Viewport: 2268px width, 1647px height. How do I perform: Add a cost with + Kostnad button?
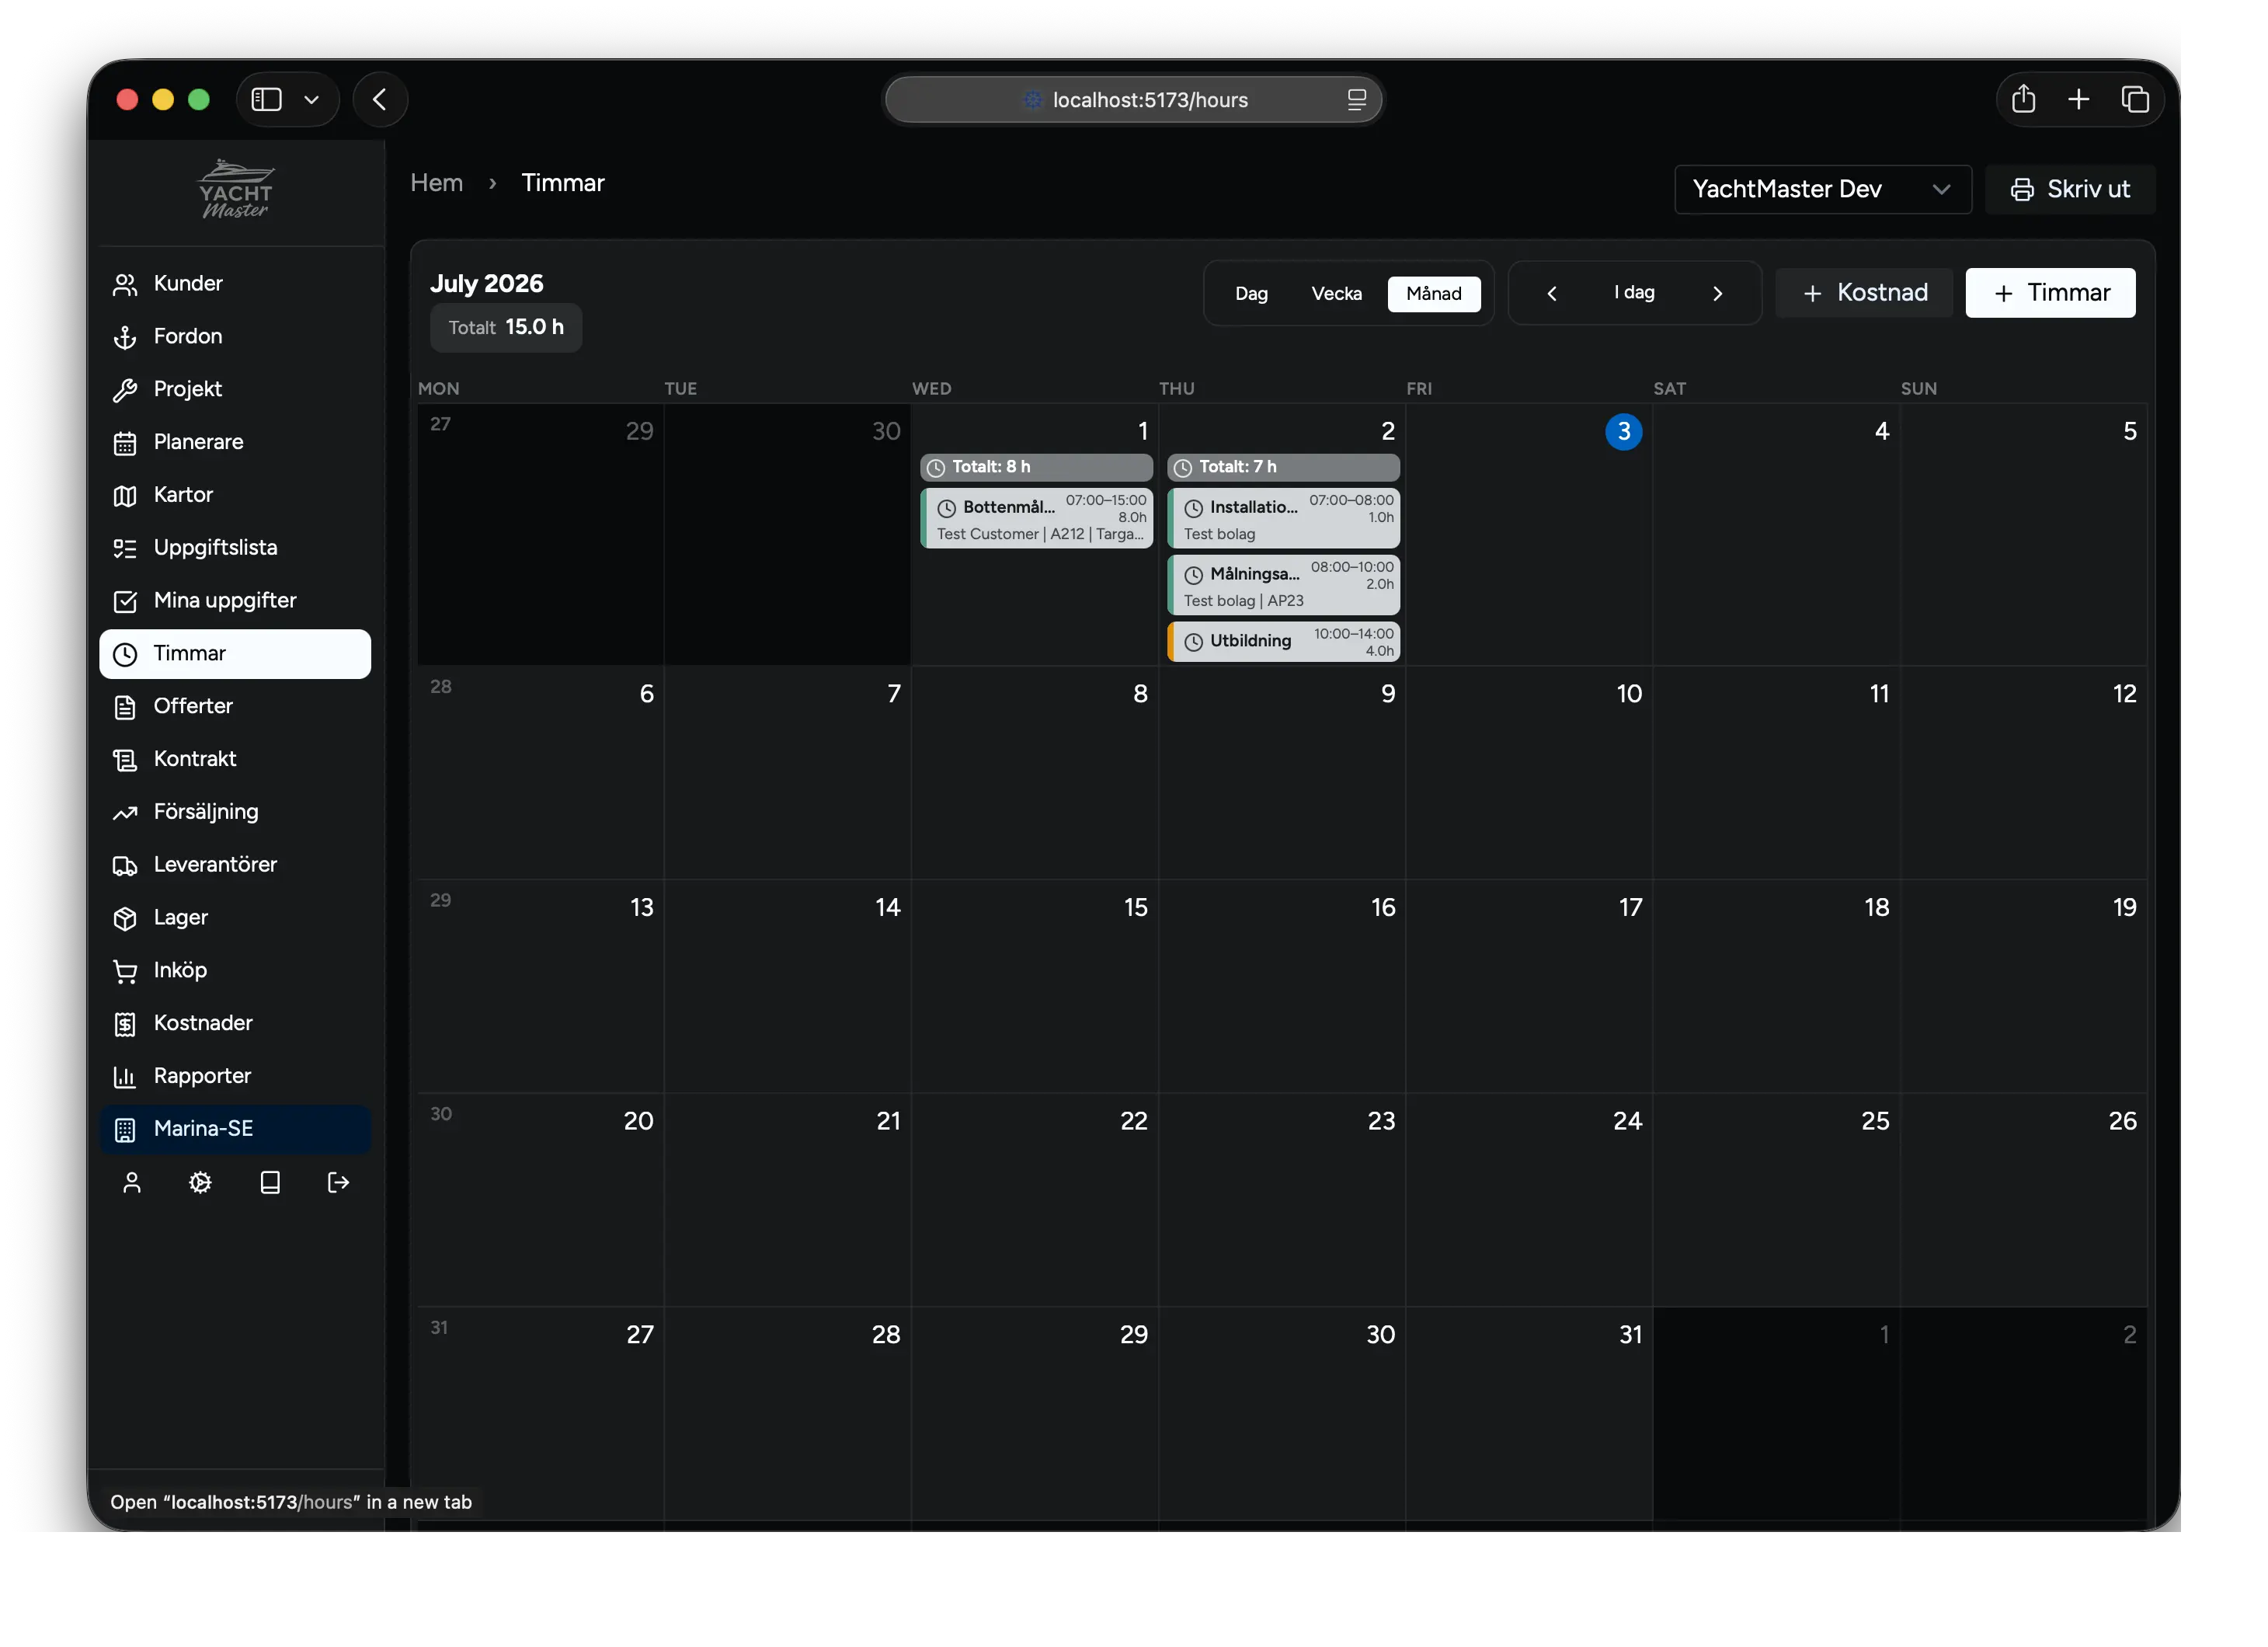click(1865, 293)
